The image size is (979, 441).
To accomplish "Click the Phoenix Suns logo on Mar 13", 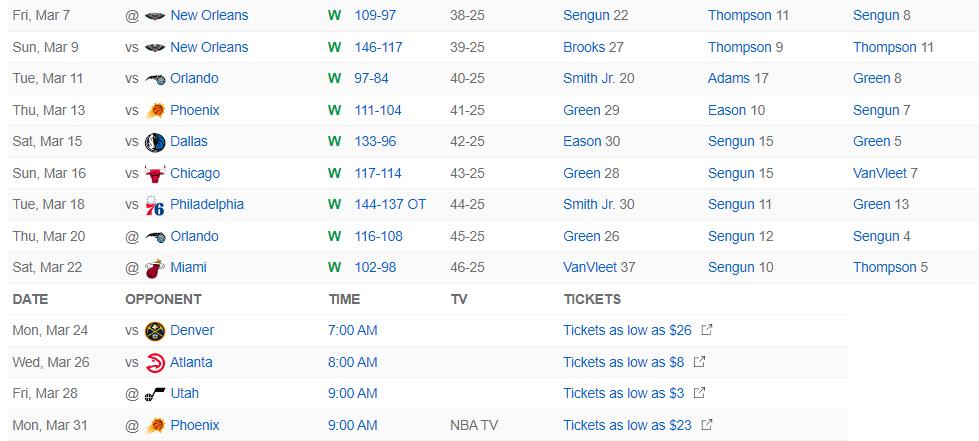I will point(155,111).
